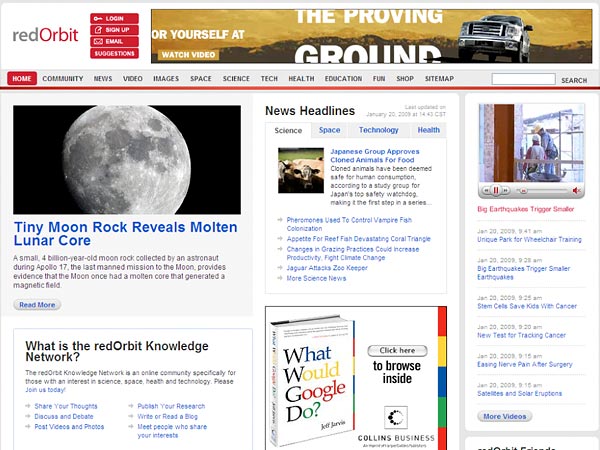
Task: Open the full moon feature image
Action: point(127,160)
